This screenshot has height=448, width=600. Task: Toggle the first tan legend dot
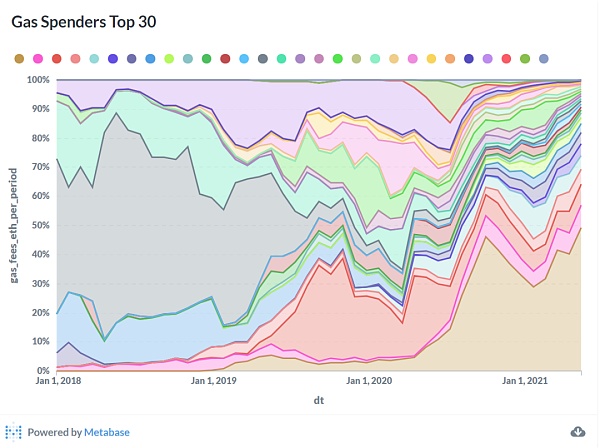coord(19,59)
